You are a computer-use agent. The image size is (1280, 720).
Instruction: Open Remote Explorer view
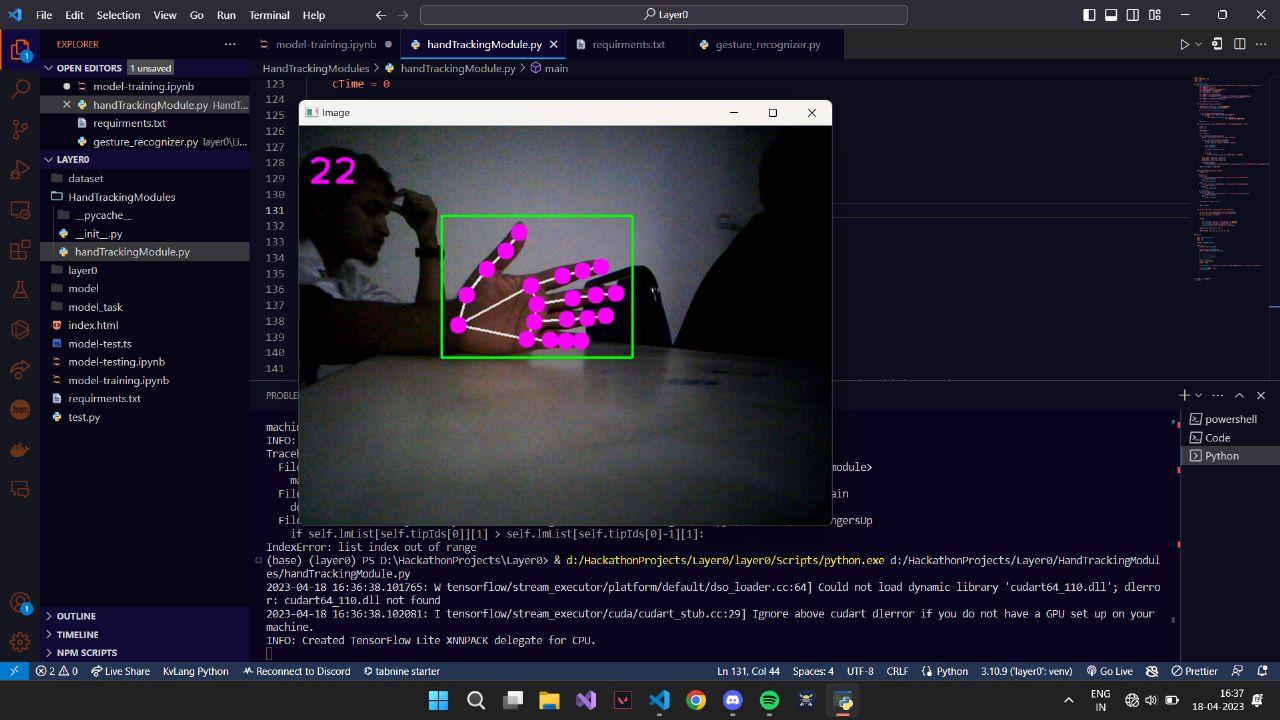point(20,210)
